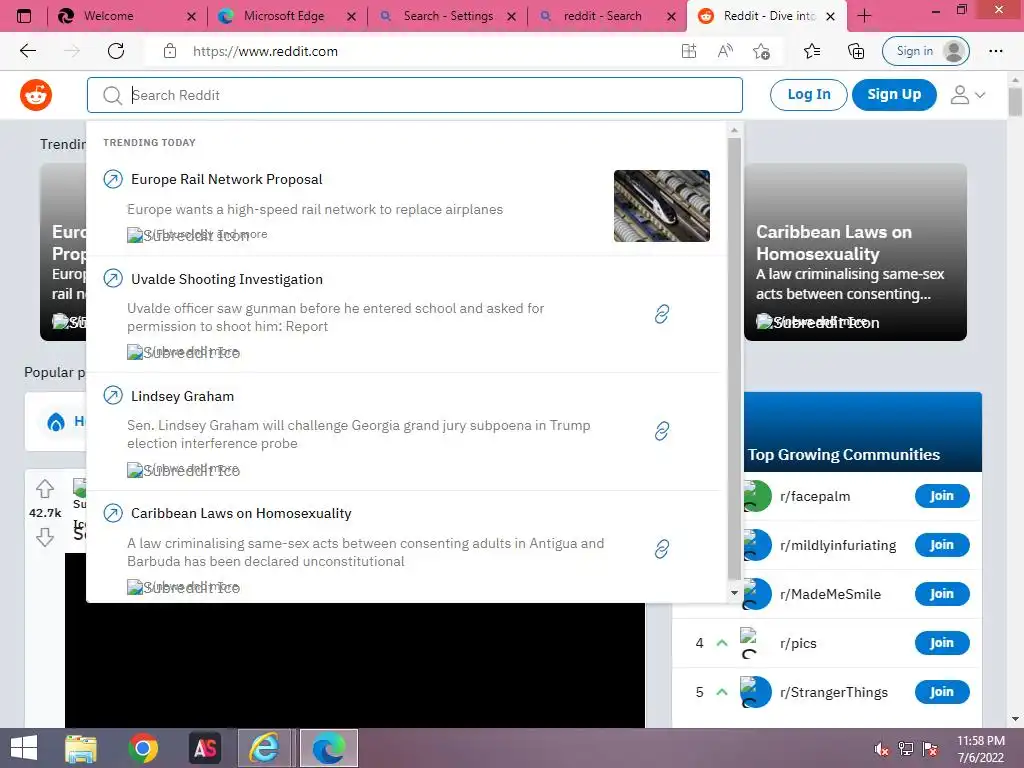Close the Welcome tab
This screenshot has height=768, width=1024.
point(191,16)
